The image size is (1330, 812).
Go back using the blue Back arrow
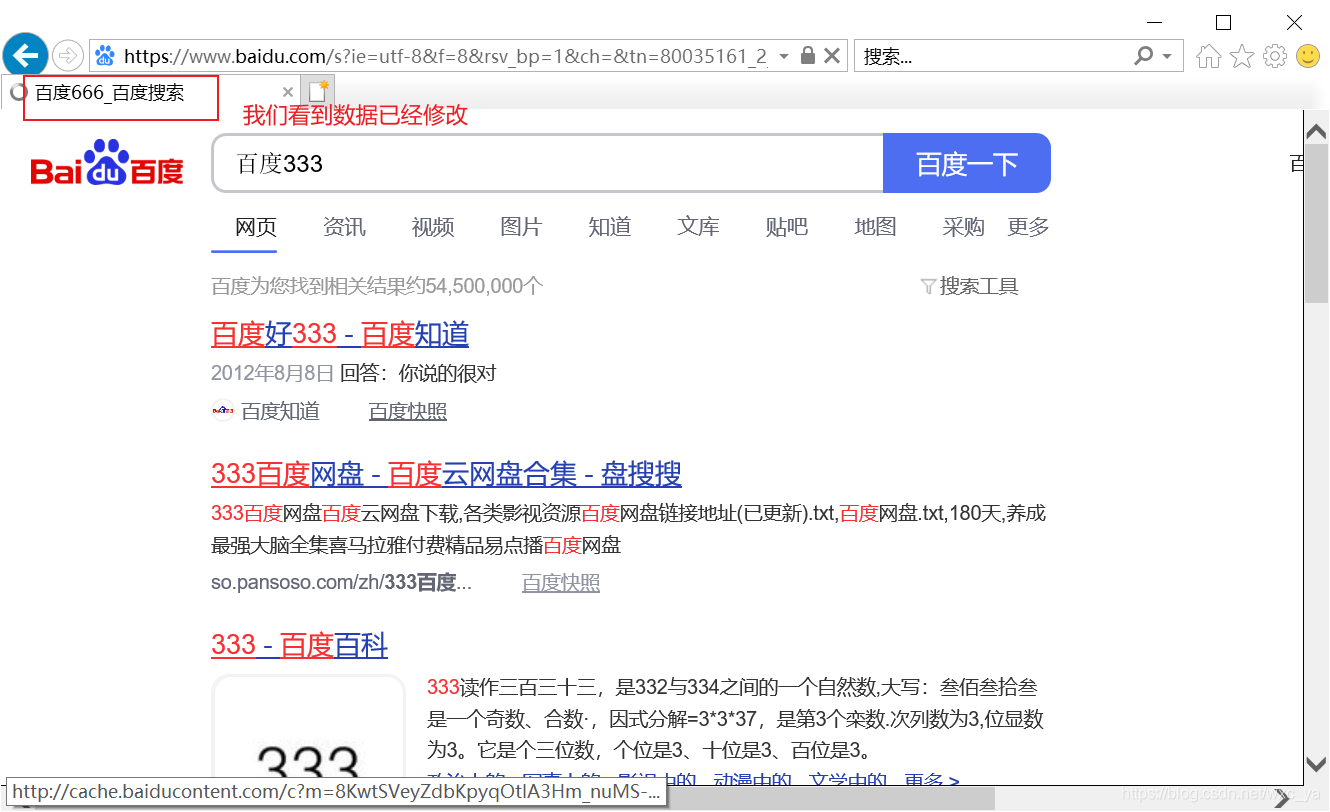(25, 55)
